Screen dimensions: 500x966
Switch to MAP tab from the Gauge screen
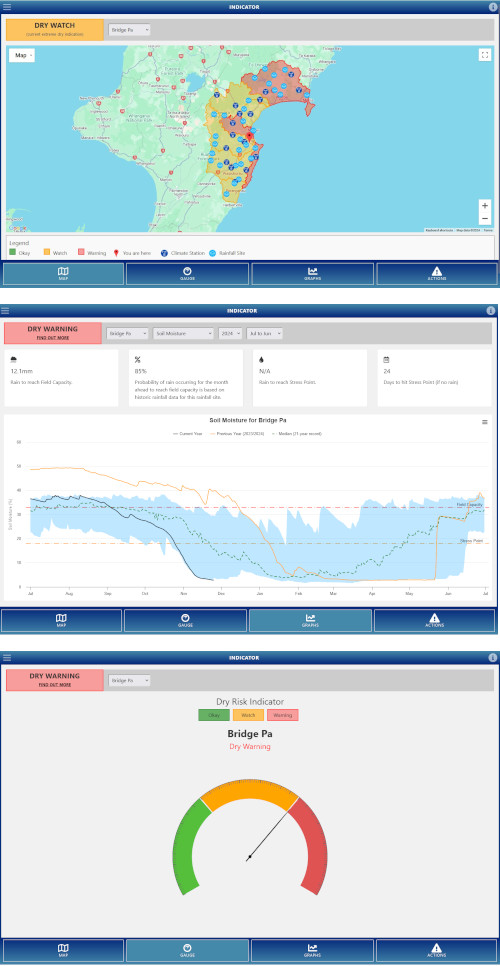click(x=63, y=951)
